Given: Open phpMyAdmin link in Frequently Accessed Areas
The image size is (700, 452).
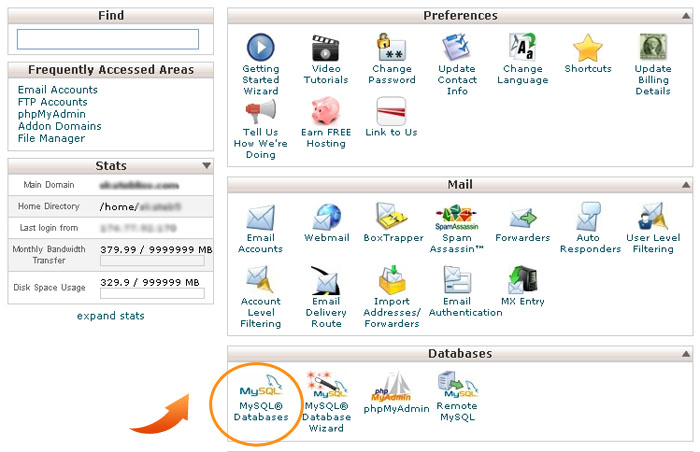Looking at the screenshot, I should pyautogui.click(x=52, y=114).
